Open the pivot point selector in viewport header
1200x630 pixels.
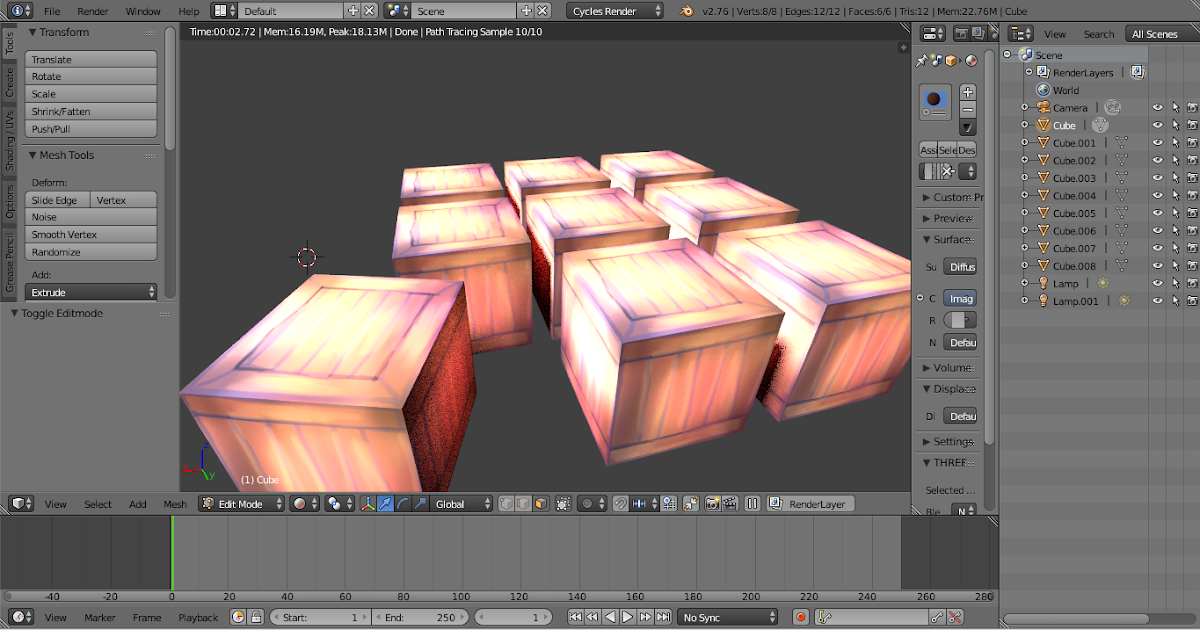[339, 504]
